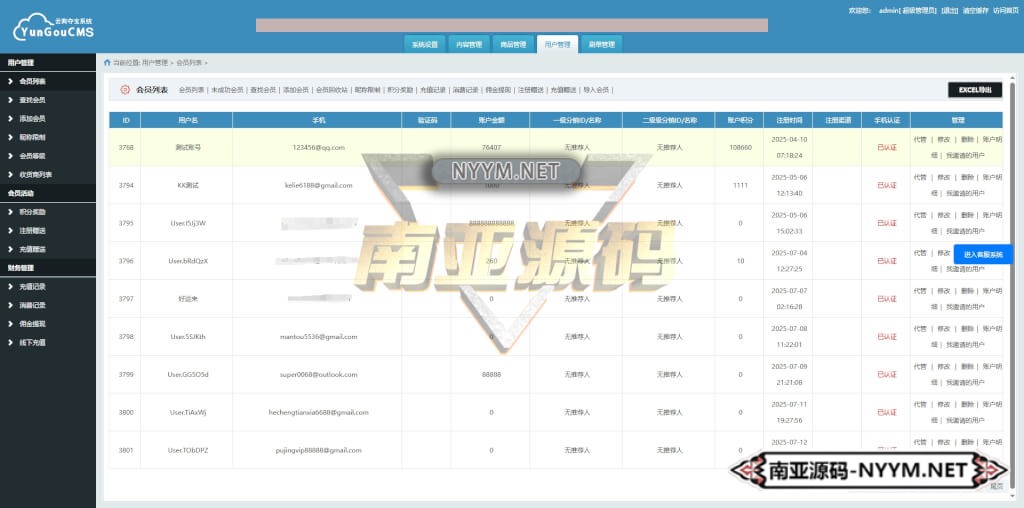Open the 系统设置 tab
This screenshot has width=1024, height=508.
click(x=423, y=44)
